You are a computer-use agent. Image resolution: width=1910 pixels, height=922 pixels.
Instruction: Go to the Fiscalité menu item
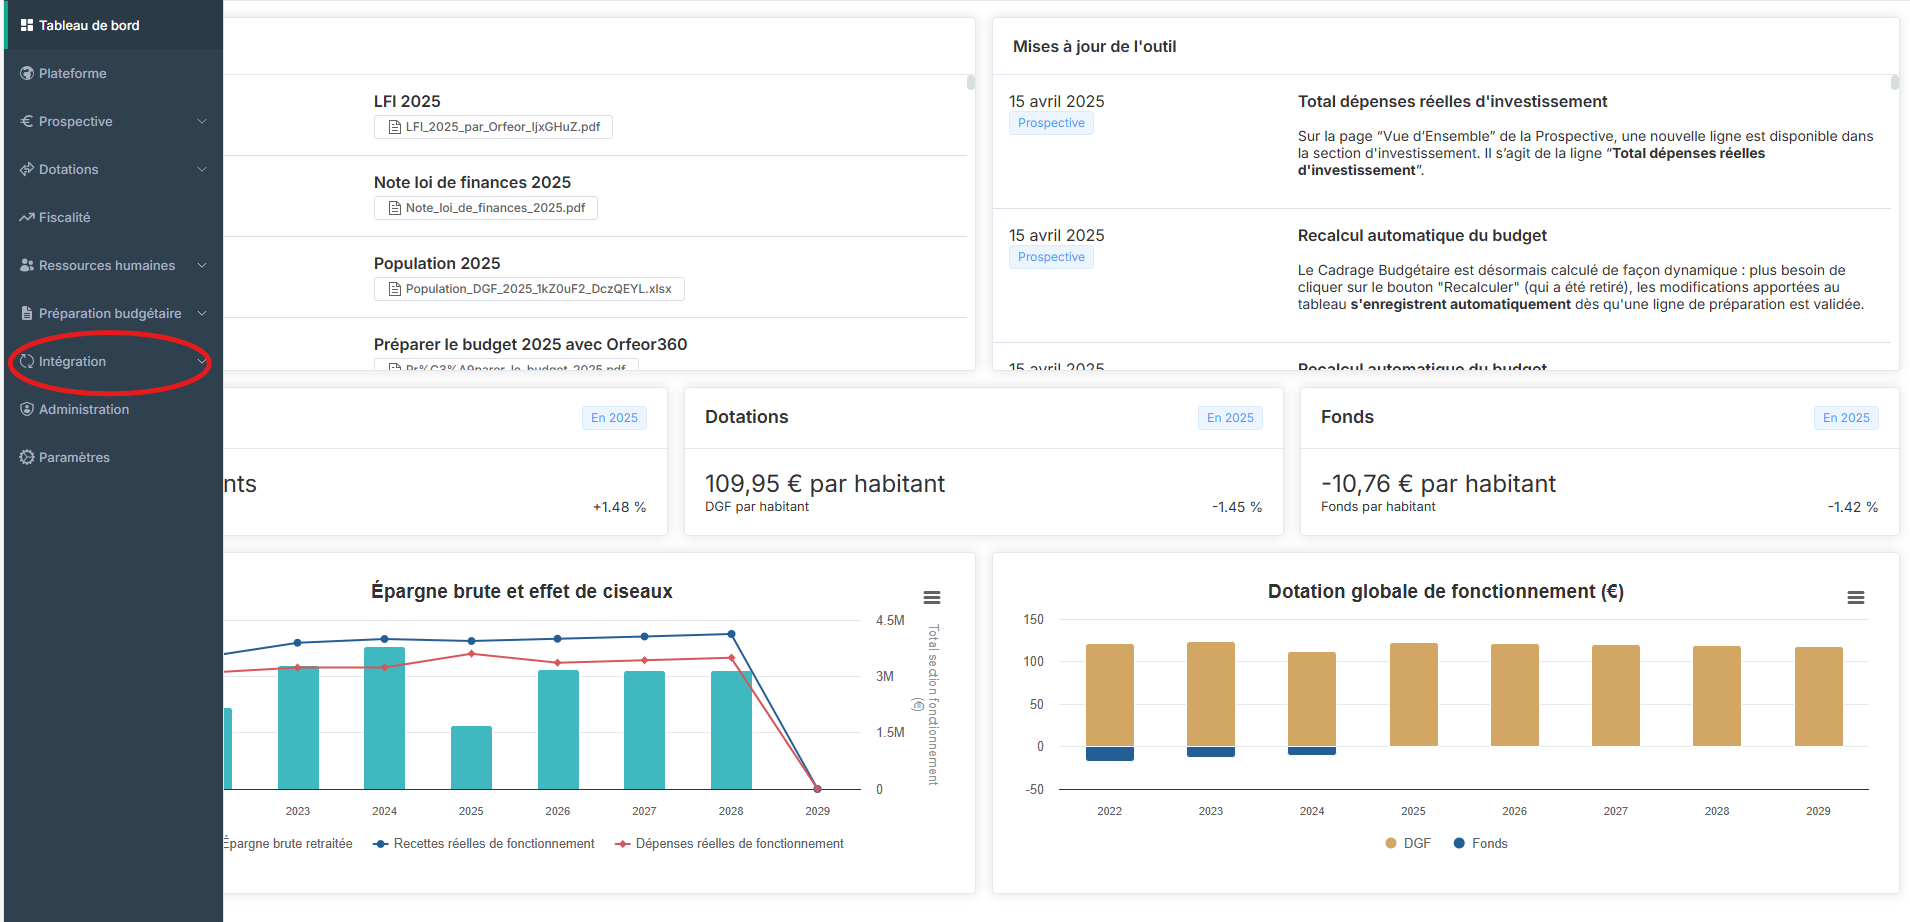(64, 217)
